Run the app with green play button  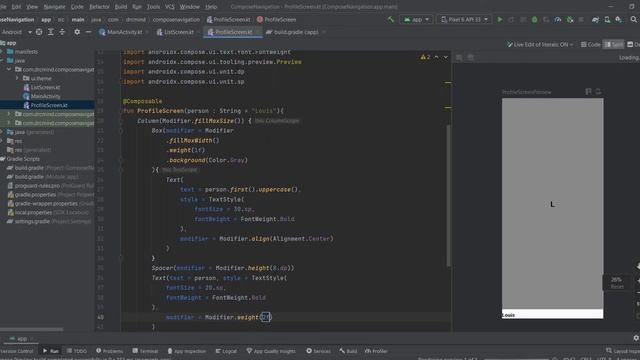(x=500, y=19)
